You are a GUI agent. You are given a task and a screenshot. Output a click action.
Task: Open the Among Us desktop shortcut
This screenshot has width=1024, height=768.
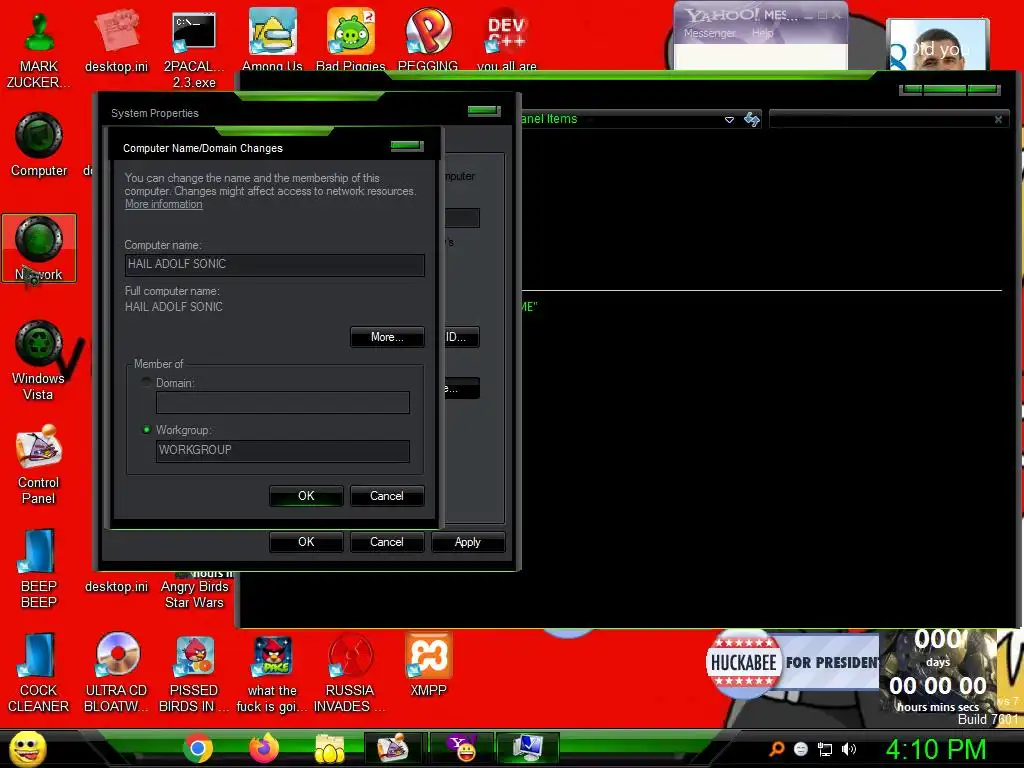click(272, 39)
